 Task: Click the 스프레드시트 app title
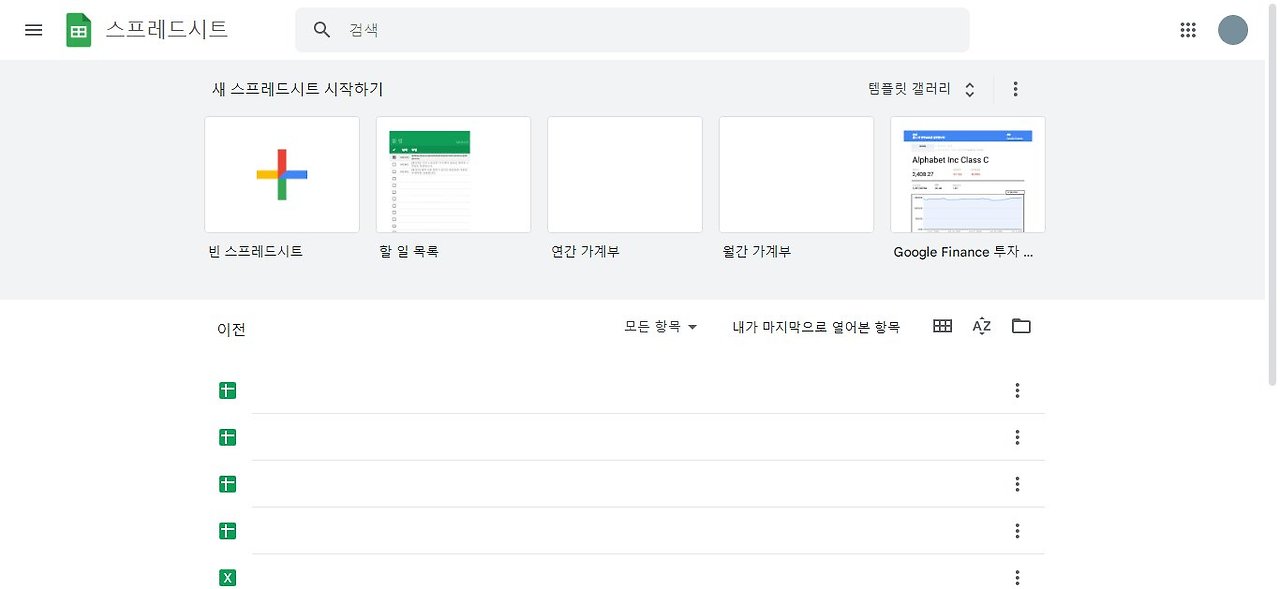(x=167, y=29)
